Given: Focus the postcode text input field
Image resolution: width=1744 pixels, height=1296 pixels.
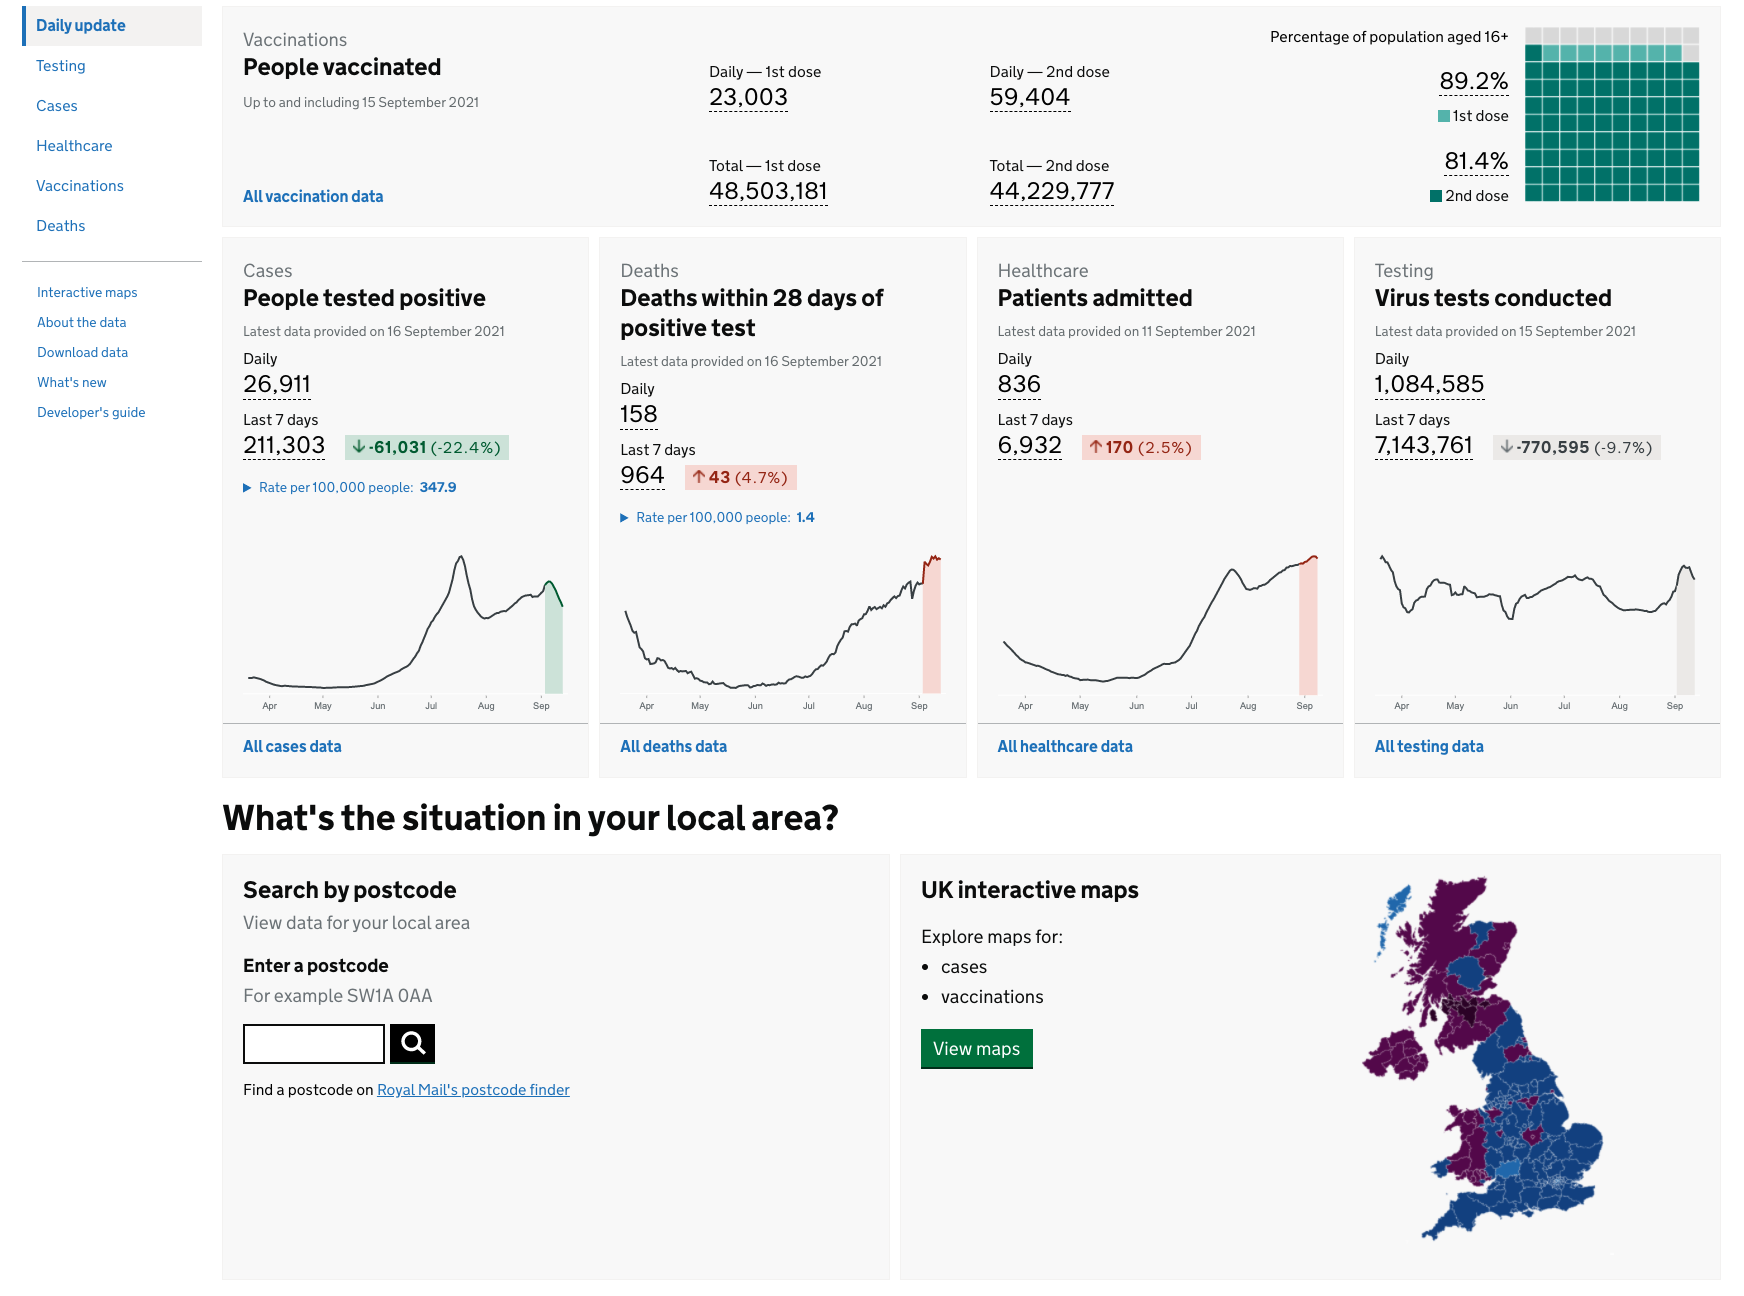Looking at the screenshot, I should 314,1044.
